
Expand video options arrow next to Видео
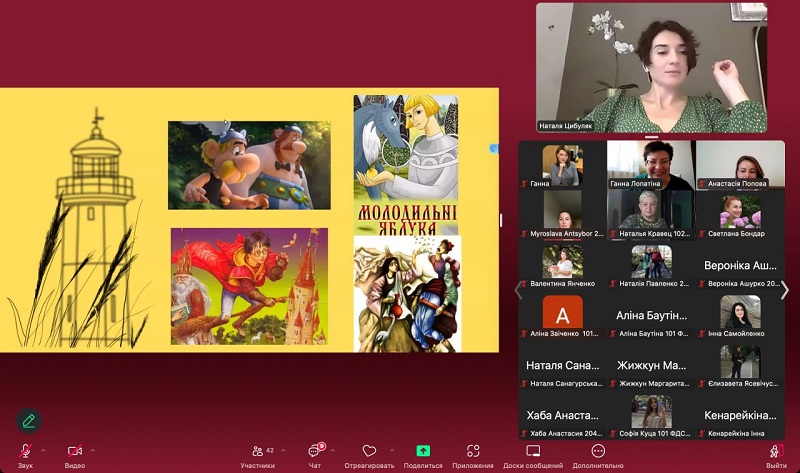coord(93,449)
